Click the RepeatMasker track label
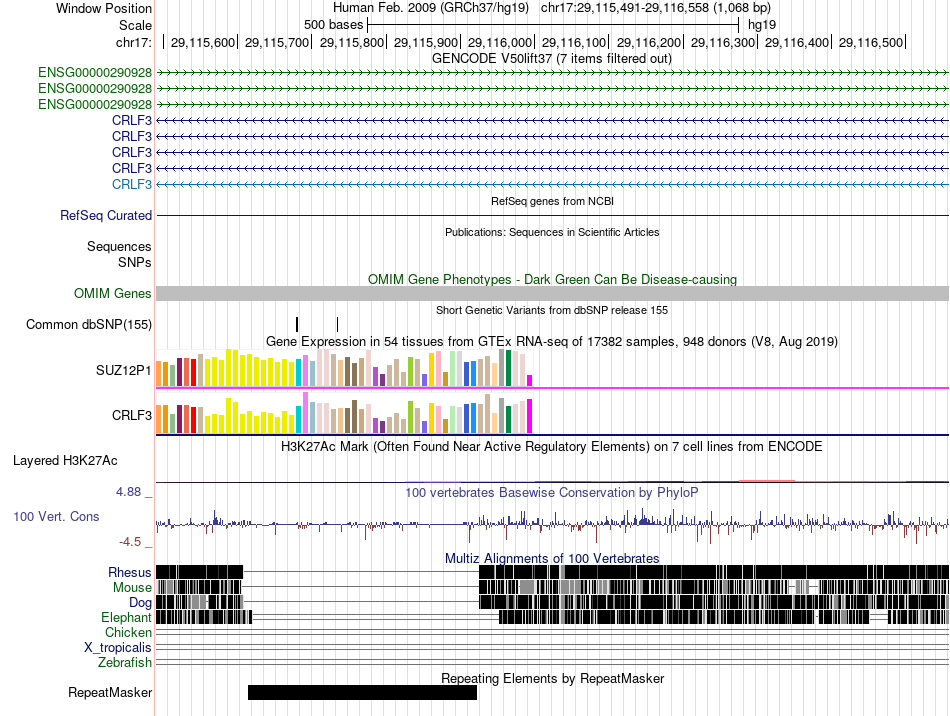Screen dimensions: 950x716 click(110, 693)
